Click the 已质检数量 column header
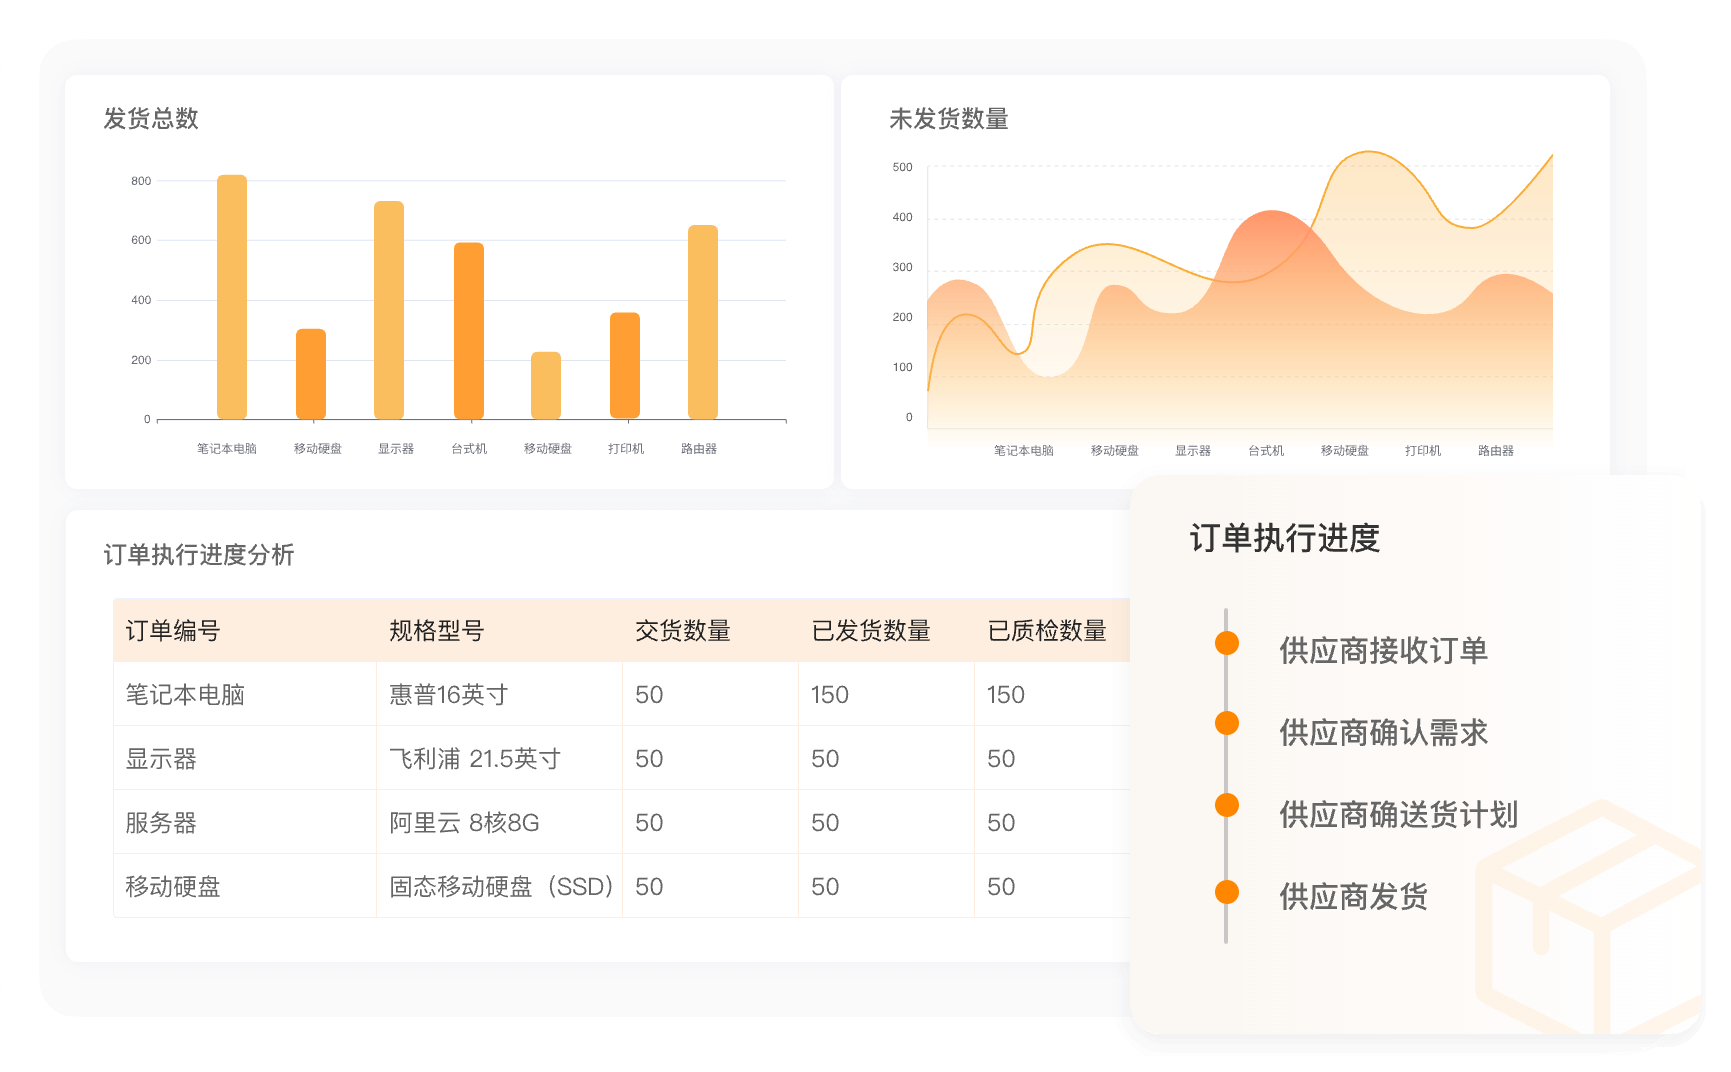 [x=1047, y=631]
